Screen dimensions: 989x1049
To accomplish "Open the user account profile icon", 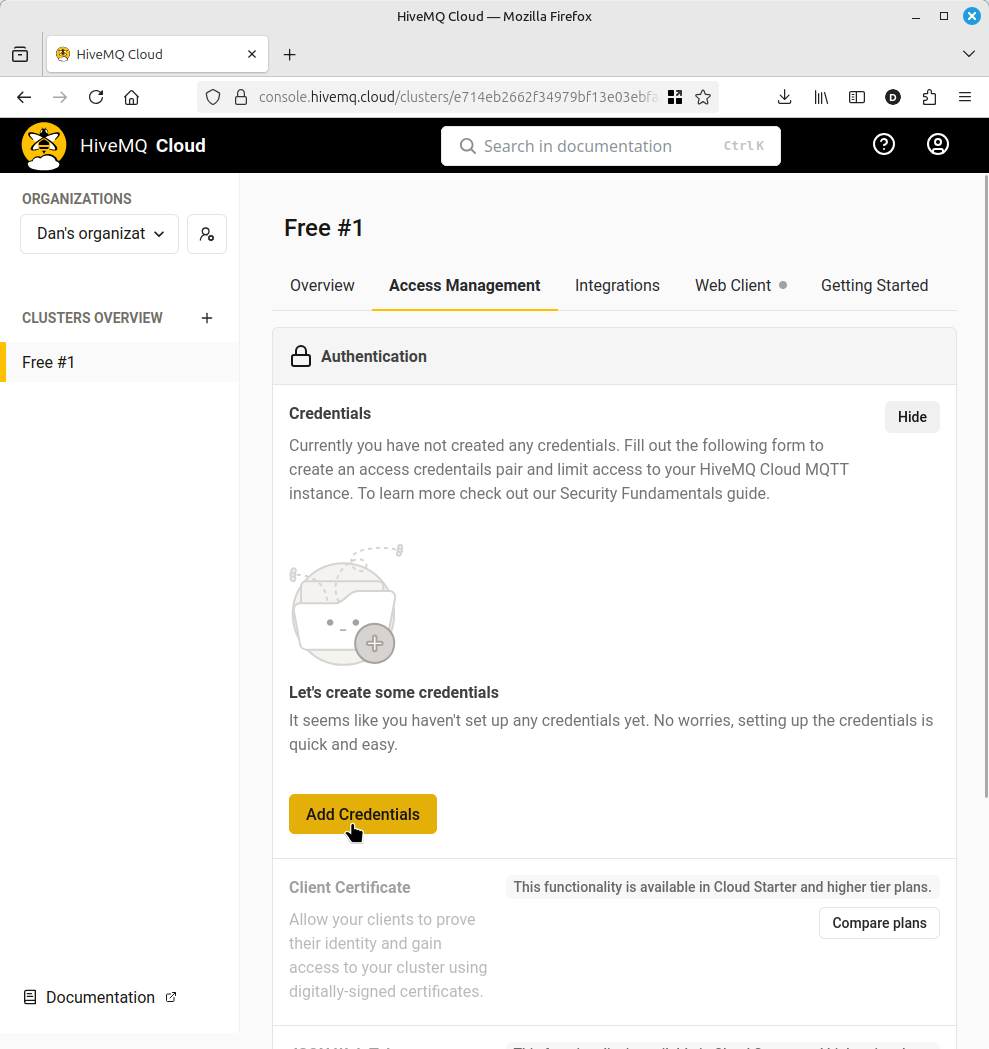I will [x=938, y=145].
